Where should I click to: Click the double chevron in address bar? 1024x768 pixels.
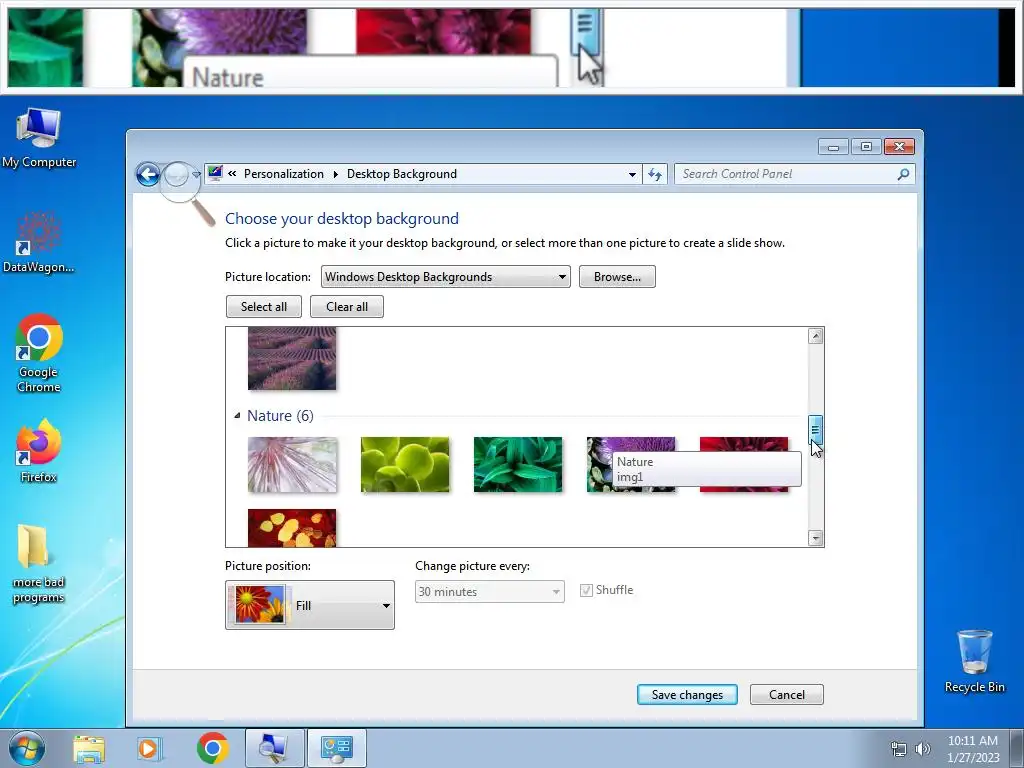point(232,174)
